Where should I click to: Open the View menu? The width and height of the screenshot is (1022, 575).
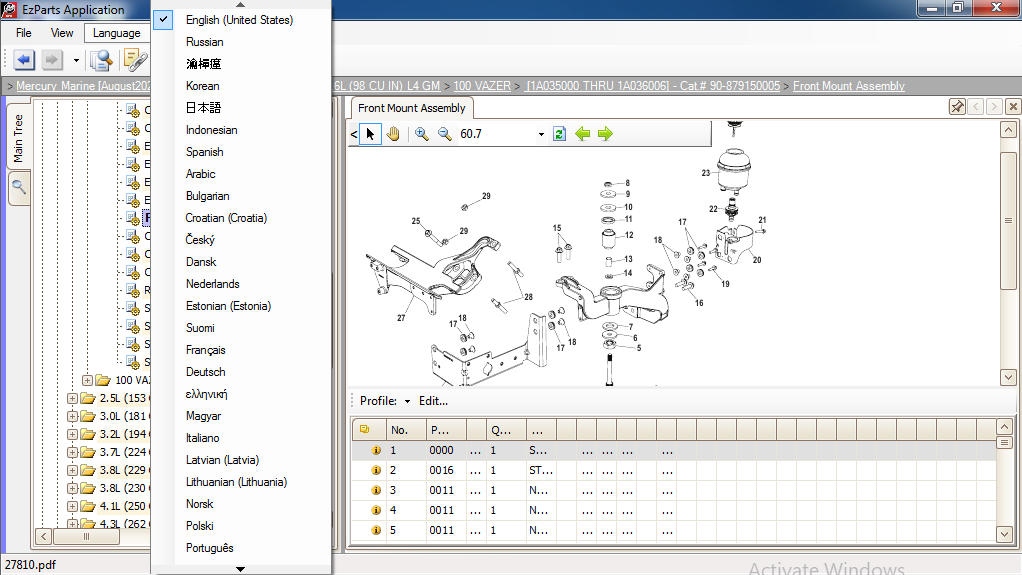pos(62,33)
